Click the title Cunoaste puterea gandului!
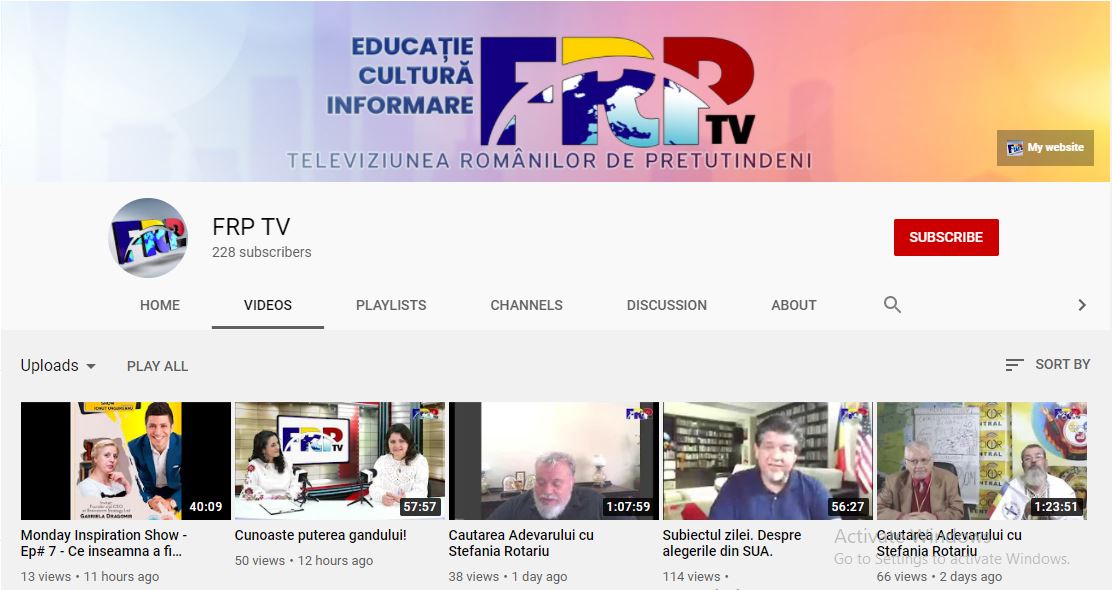Viewport: 1112px width, 590px height. 321,535
